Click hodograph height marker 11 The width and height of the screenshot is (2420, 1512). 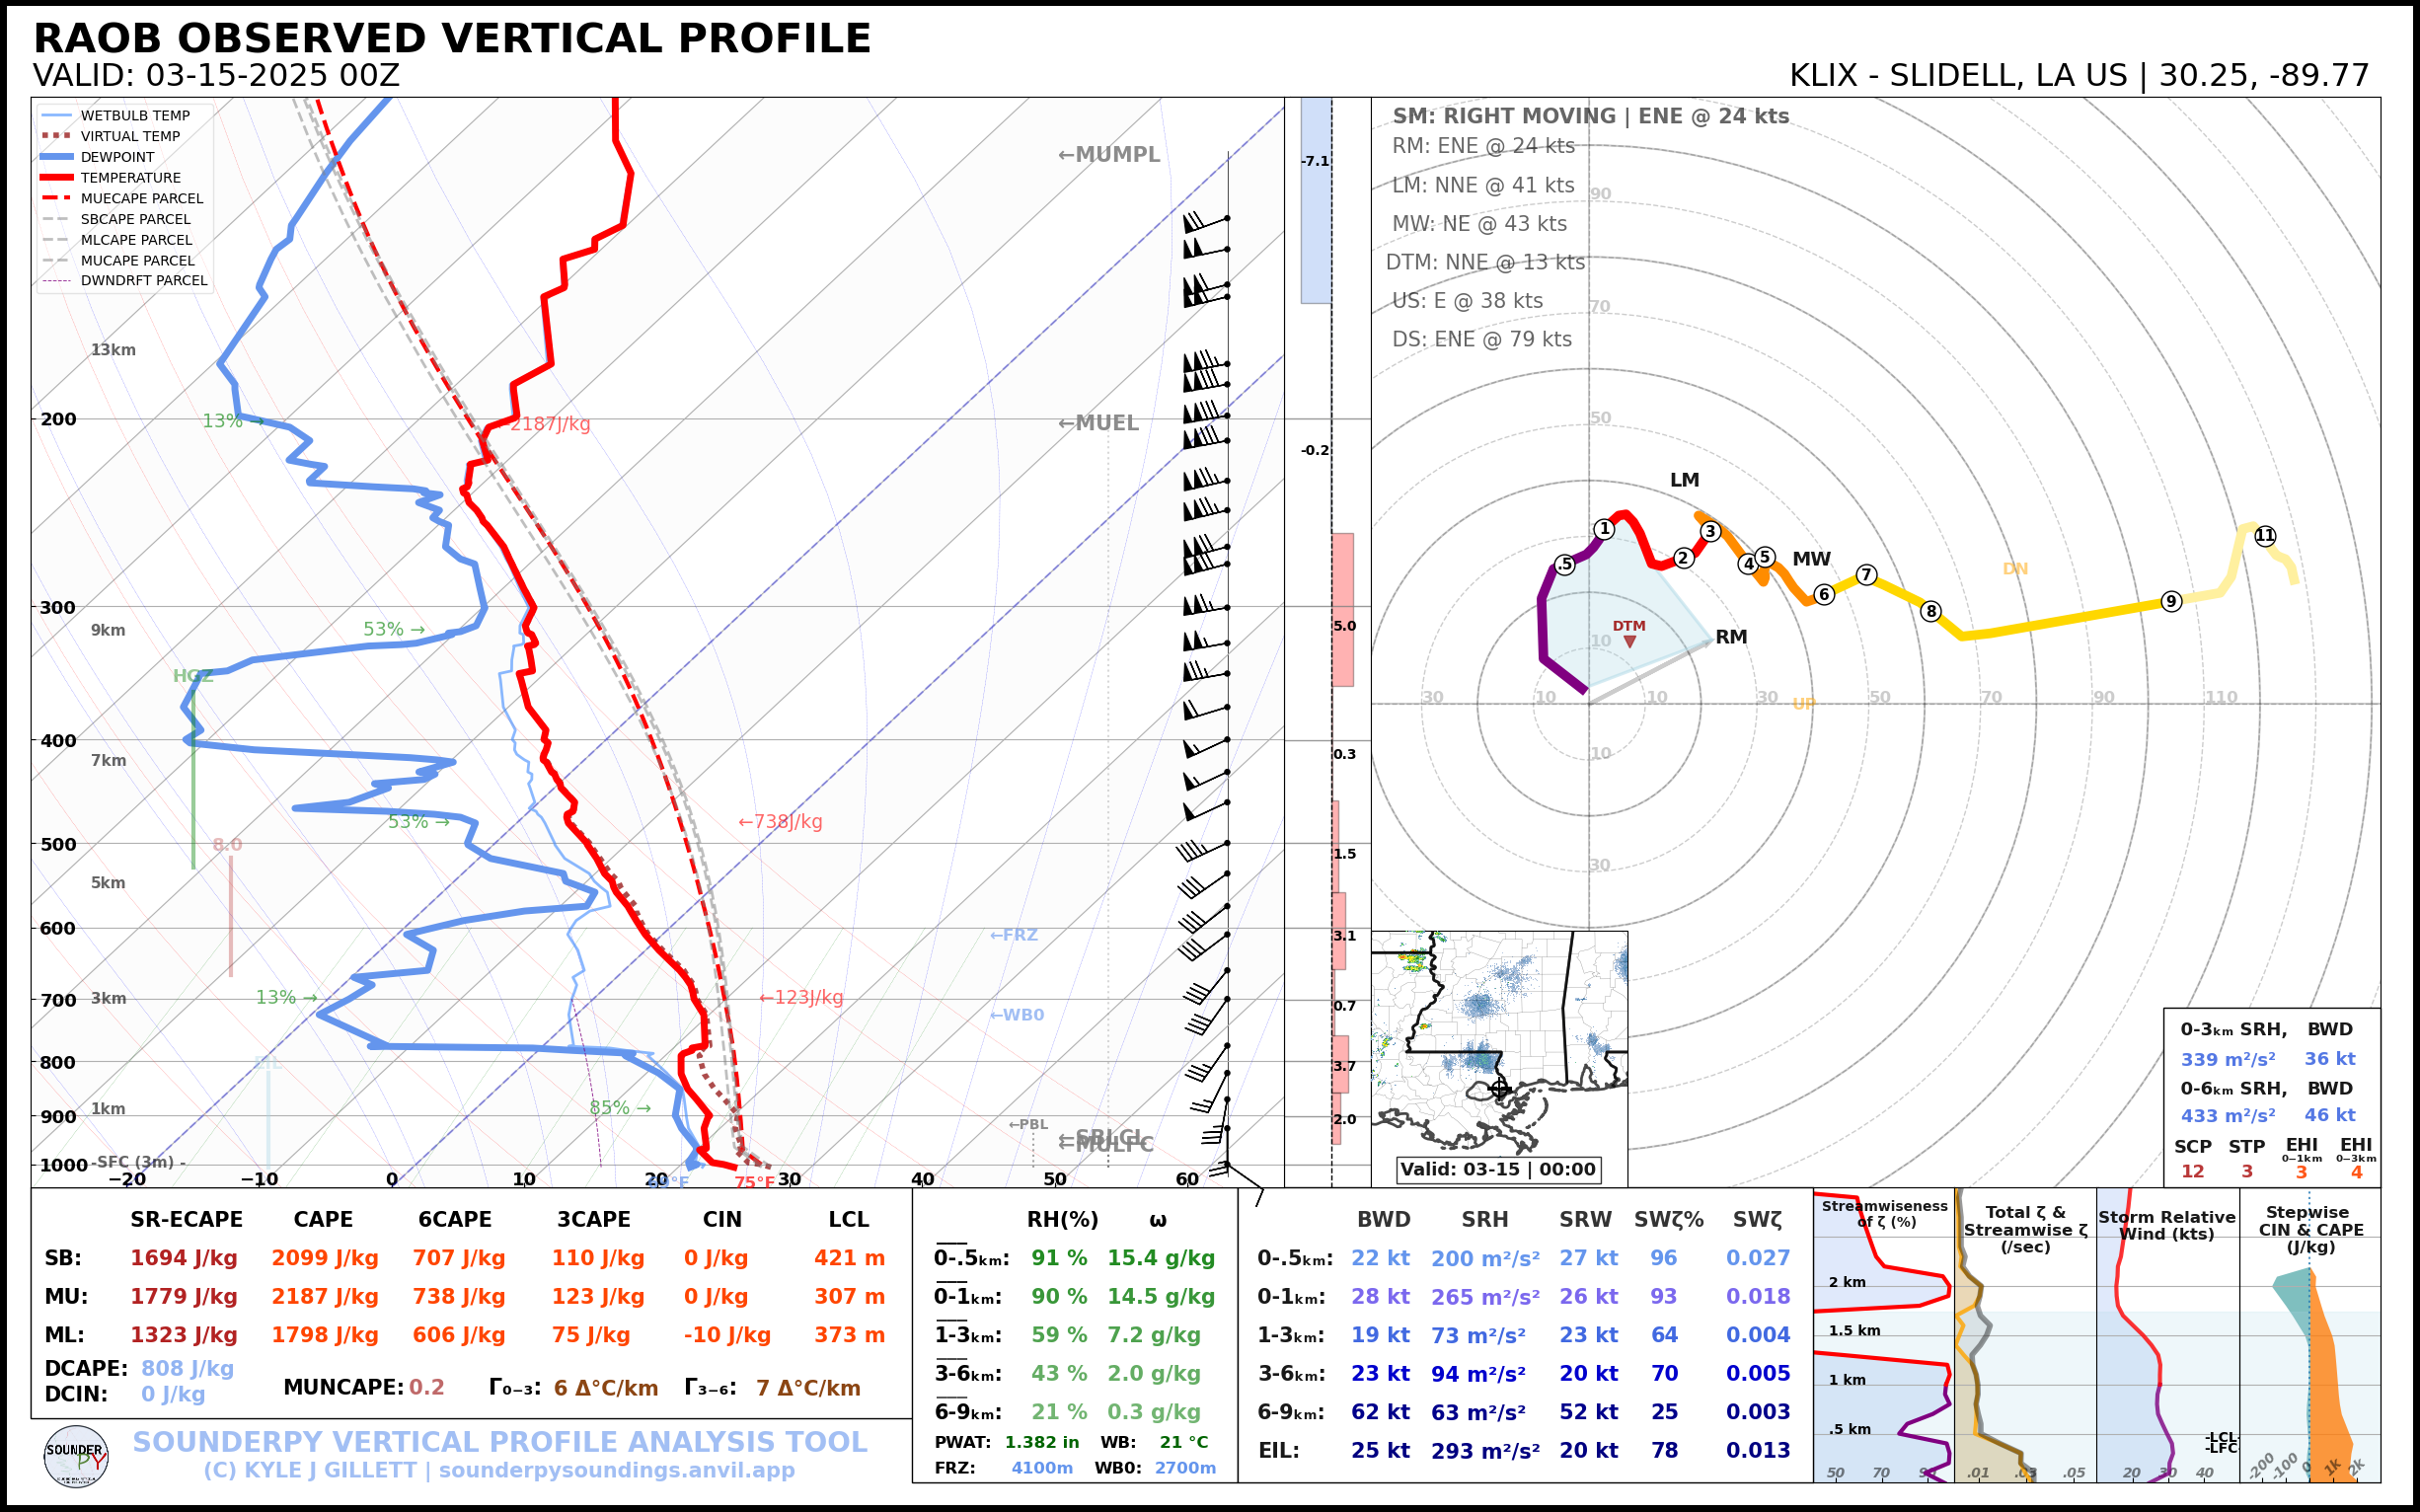click(2265, 536)
